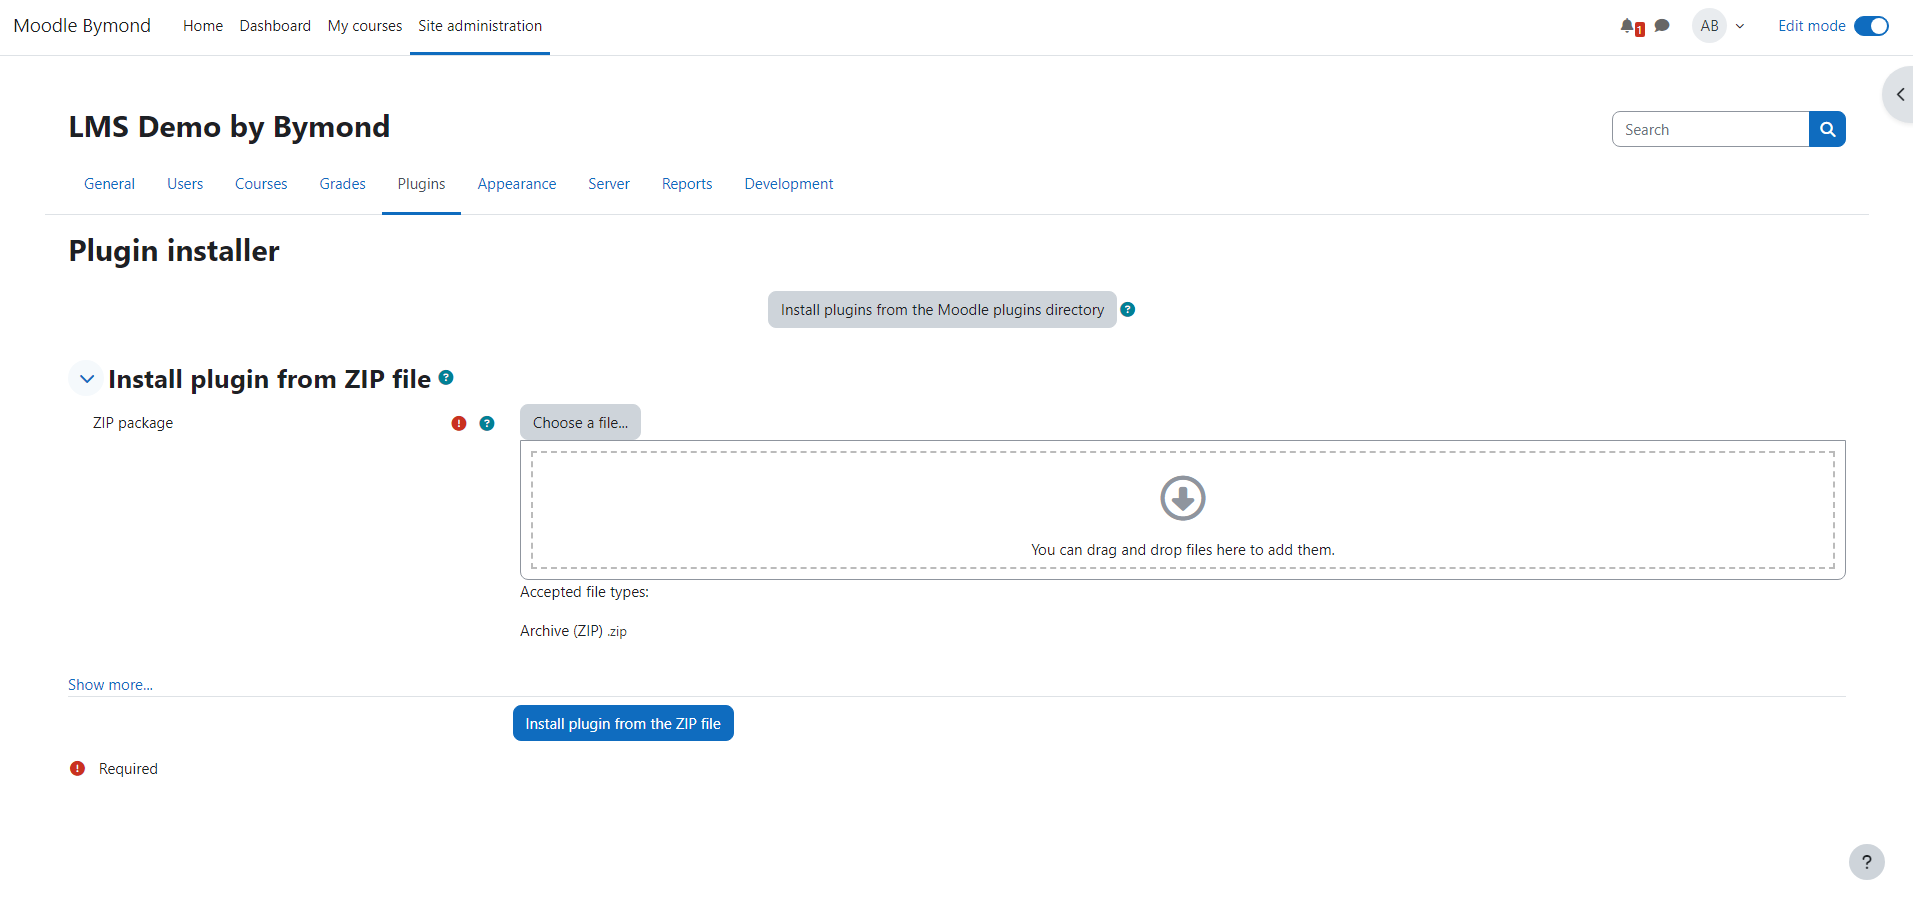Switch to the General tab
This screenshot has height=910, width=1913.
[x=109, y=184]
